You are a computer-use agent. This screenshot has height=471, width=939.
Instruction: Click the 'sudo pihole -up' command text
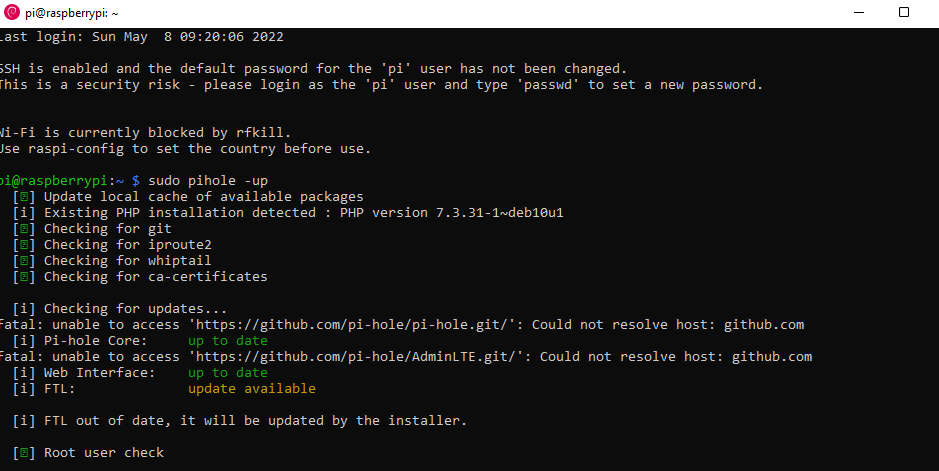[208, 181]
